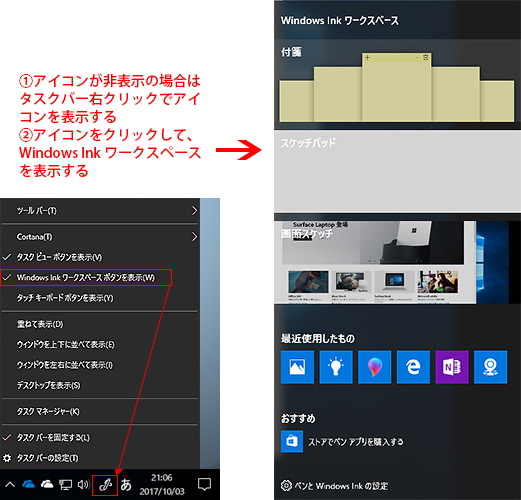Expand the arrow next to Cortana(T)

point(194,237)
